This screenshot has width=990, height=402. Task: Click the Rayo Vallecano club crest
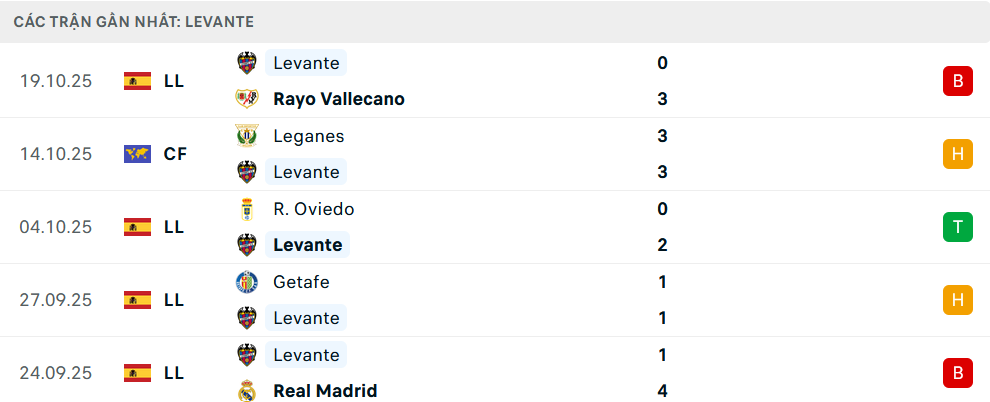coord(246,99)
